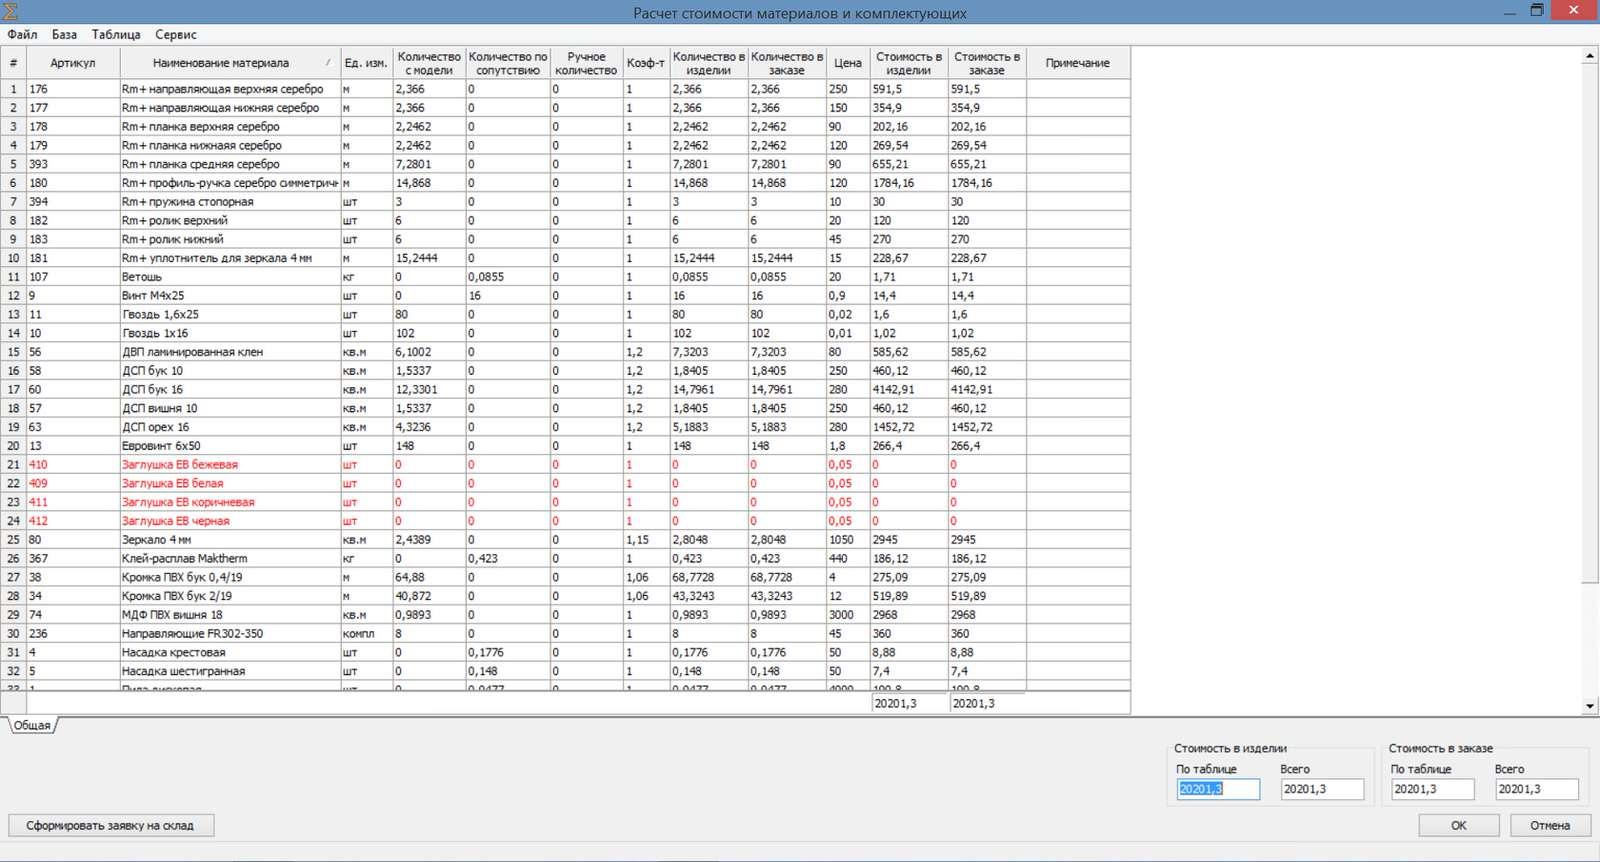1600x862 pixels.
Task: Open the Таблица menu
Action: [x=116, y=34]
